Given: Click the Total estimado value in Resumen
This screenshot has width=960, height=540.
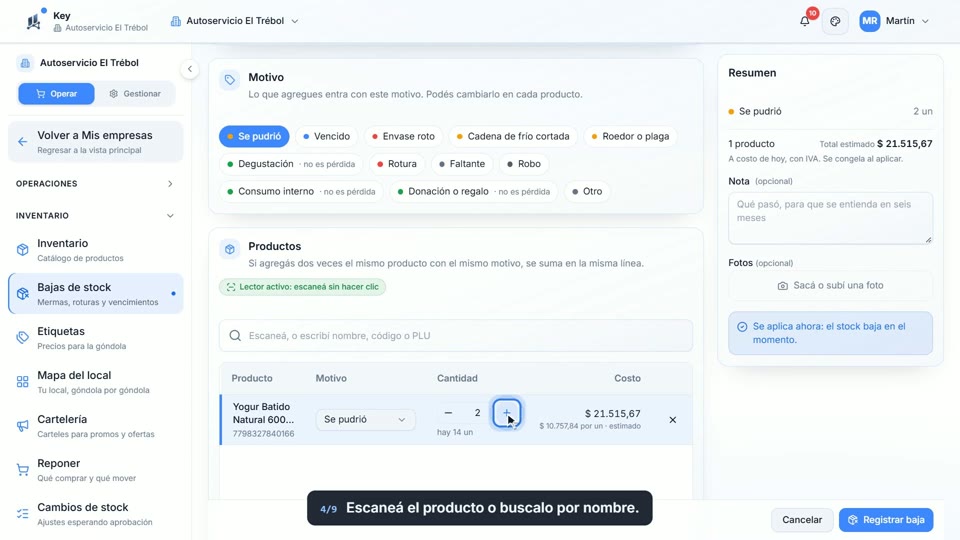Looking at the screenshot, I should (x=904, y=144).
